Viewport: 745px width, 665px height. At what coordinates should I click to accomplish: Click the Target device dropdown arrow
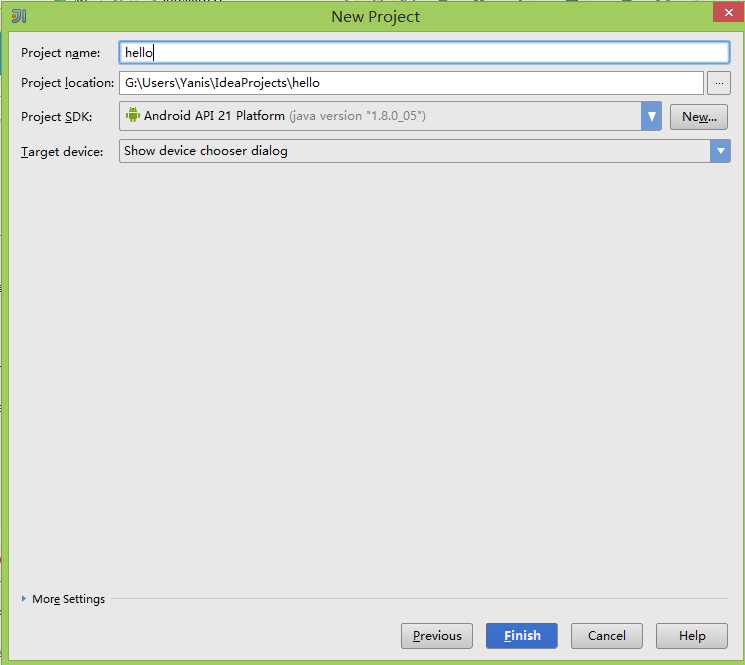coord(720,151)
